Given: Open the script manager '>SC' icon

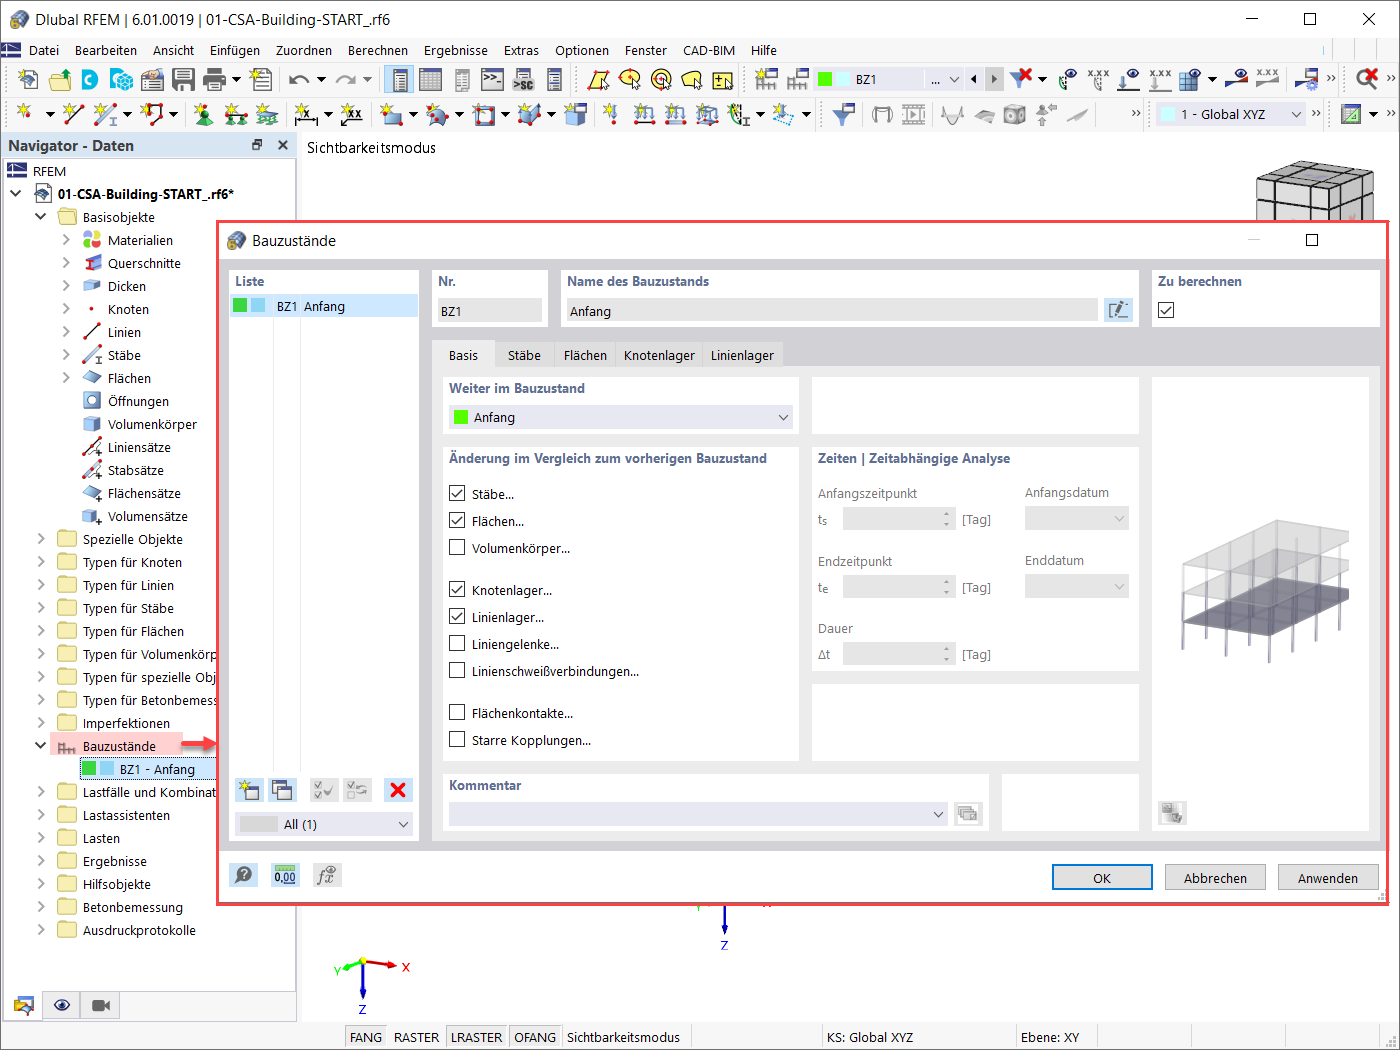Looking at the screenshot, I should pos(523,80).
